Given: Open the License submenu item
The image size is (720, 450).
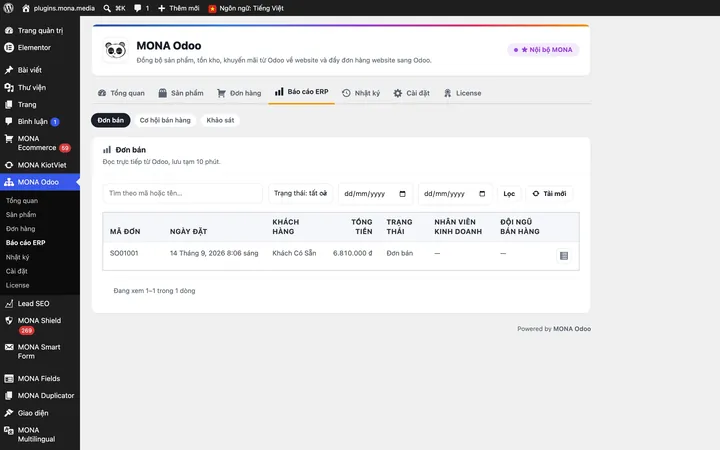Looking at the screenshot, I should pos(17,285).
